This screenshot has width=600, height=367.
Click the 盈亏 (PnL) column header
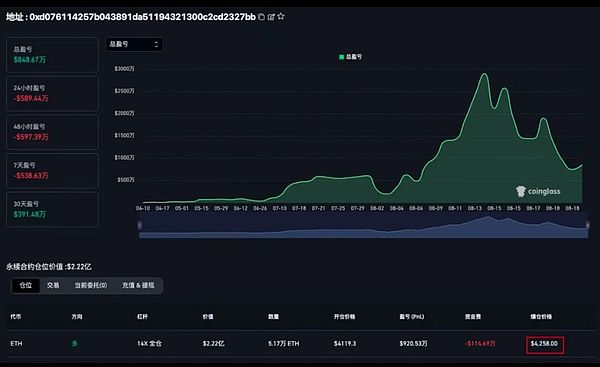[x=412, y=316]
